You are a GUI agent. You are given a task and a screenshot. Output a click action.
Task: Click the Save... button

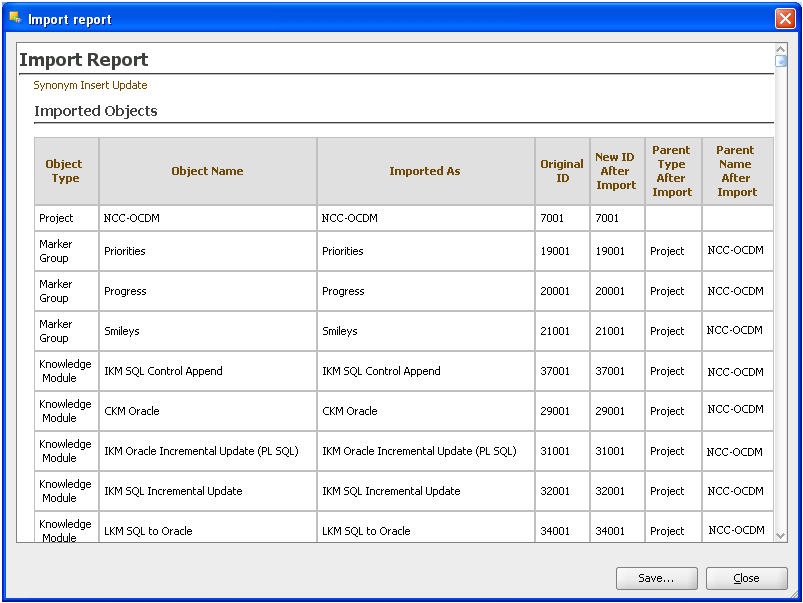(x=656, y=578)
